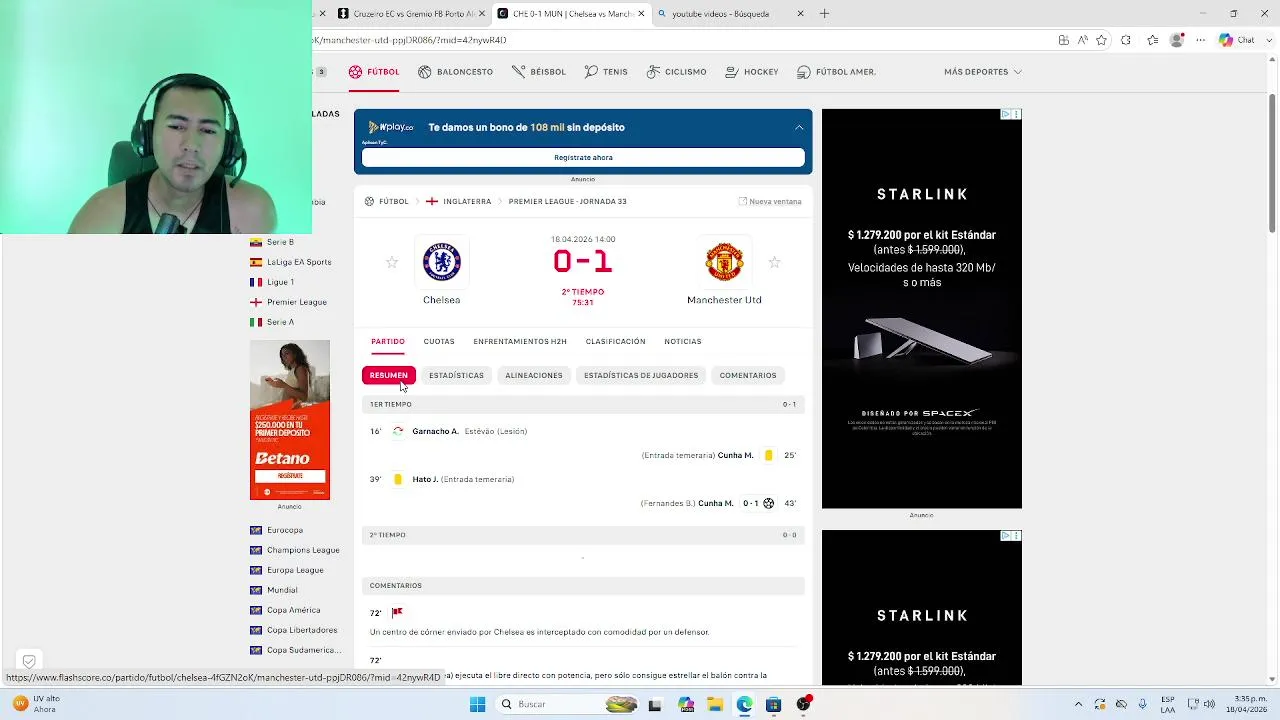
Task: Switch to the Noticias tab
Action: tap(683, 342)
